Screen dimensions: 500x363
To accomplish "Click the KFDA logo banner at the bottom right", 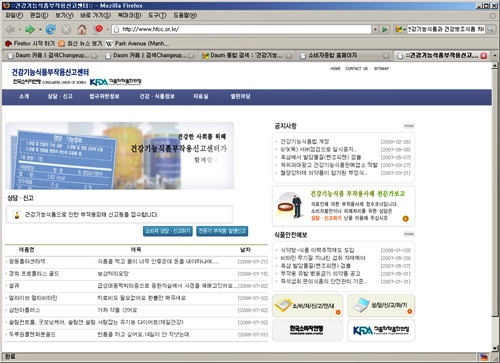I will 381,330.
